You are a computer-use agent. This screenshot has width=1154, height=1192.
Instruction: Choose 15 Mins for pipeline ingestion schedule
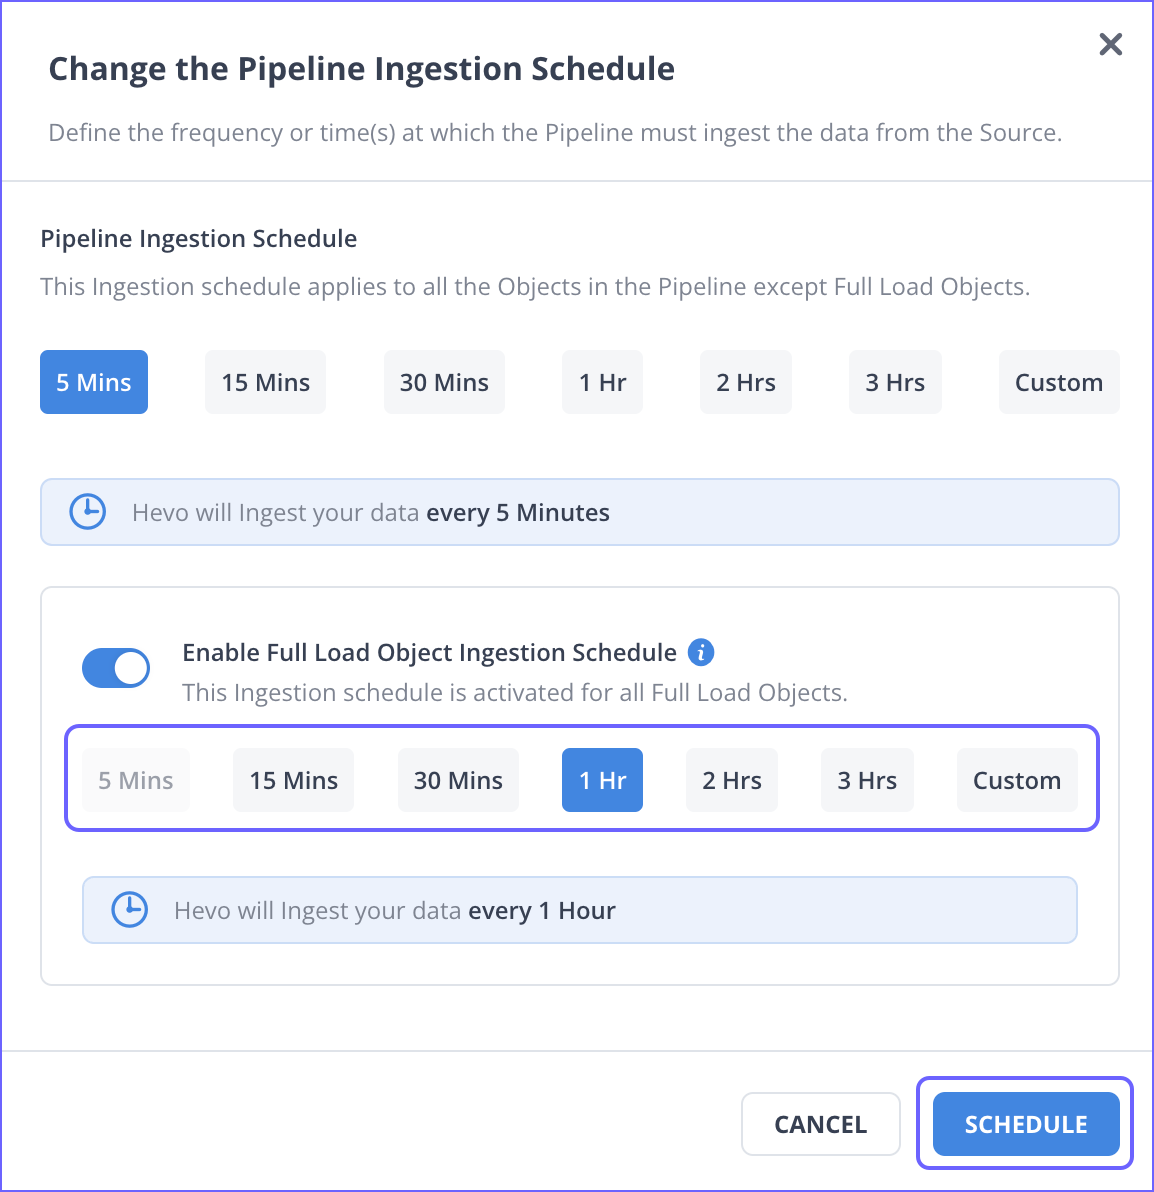pos(265,382)
